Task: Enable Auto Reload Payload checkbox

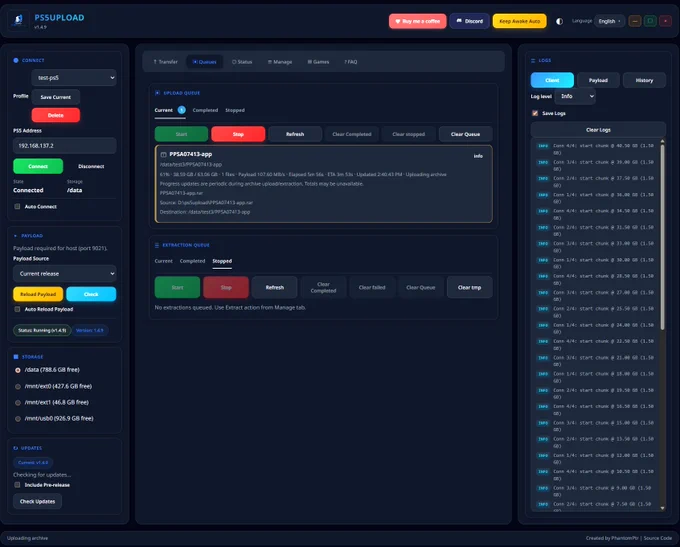Action: pos(17,309)
